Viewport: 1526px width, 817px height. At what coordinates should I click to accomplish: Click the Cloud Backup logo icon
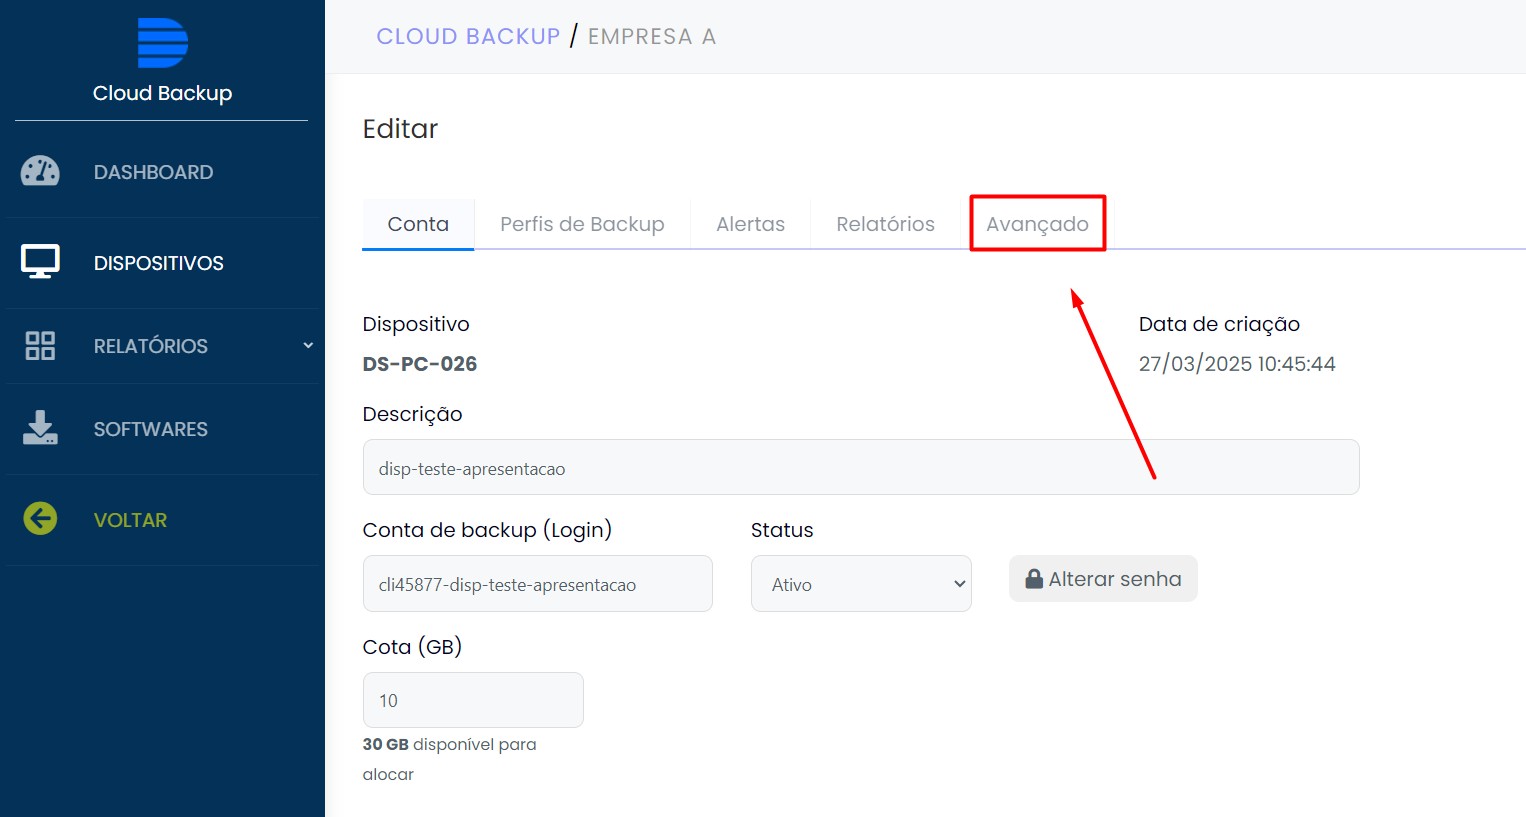coord(162,43)
